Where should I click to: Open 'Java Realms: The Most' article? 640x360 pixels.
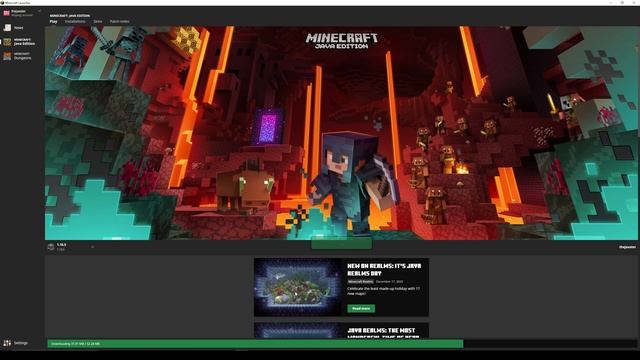[341, 330]
